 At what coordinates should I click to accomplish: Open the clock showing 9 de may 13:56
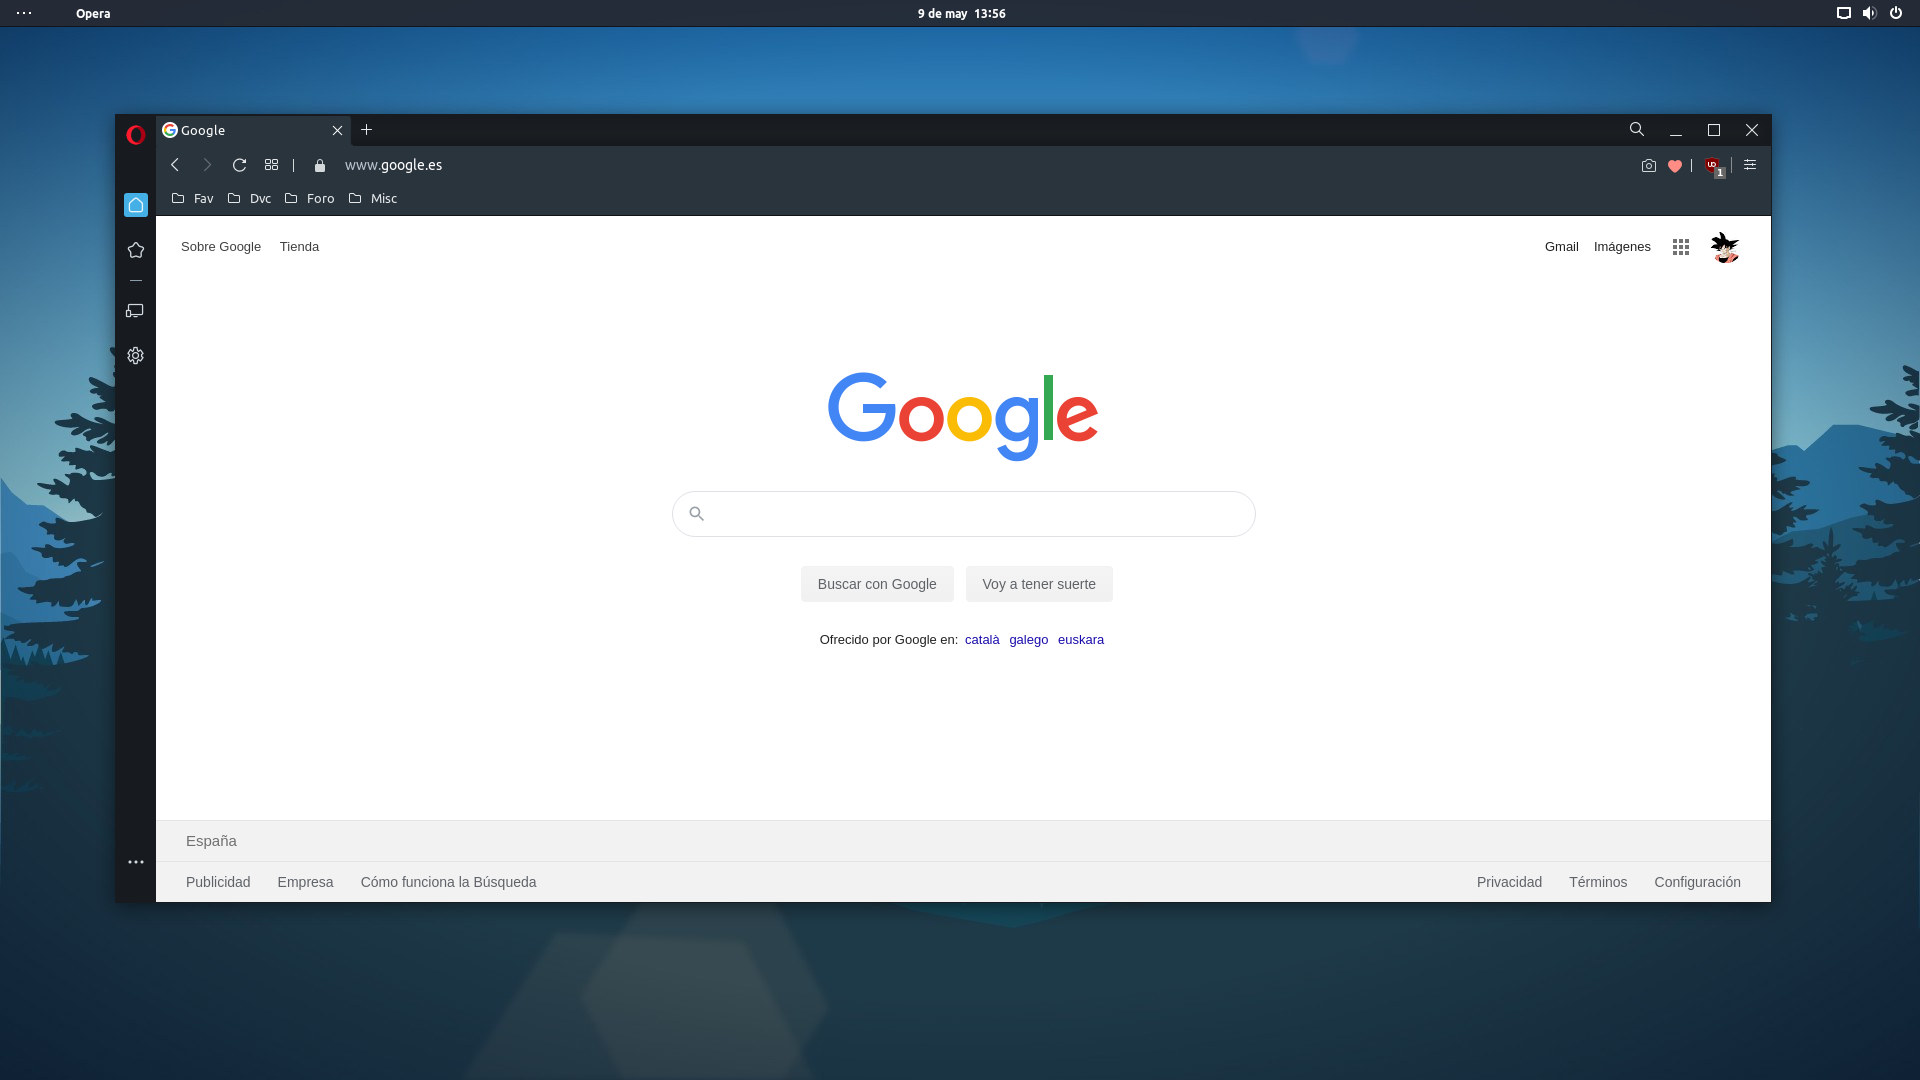point(961,13)
